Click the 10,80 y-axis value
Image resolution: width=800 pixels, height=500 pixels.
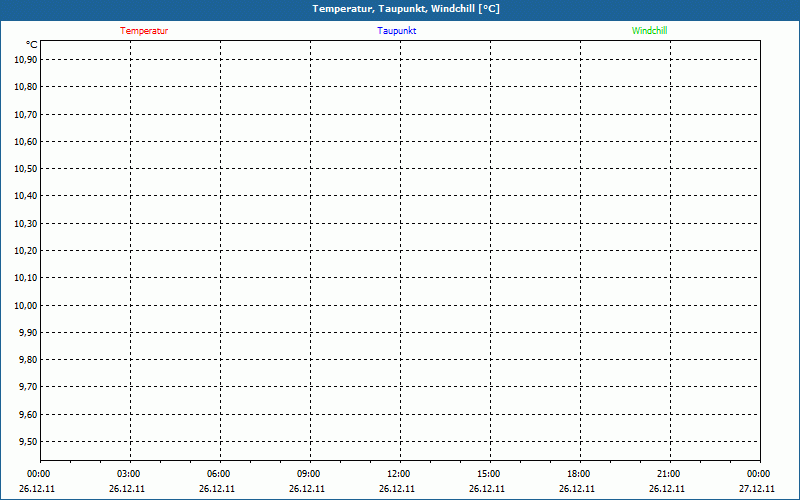point(26,87)
